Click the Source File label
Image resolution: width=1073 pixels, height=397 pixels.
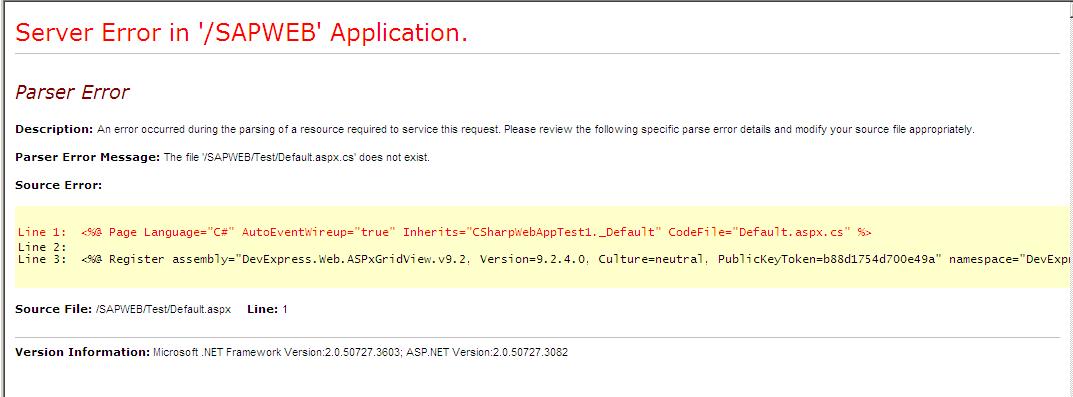53,309
